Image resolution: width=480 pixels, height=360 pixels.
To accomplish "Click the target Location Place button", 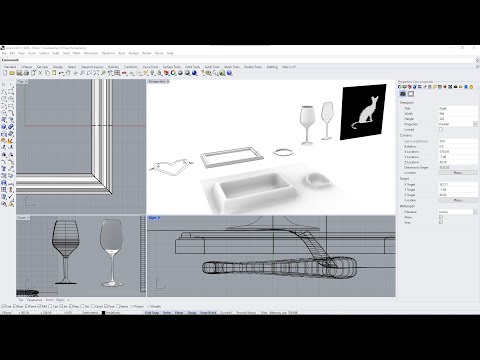I will pyautogui.click(x=458, y=200).
